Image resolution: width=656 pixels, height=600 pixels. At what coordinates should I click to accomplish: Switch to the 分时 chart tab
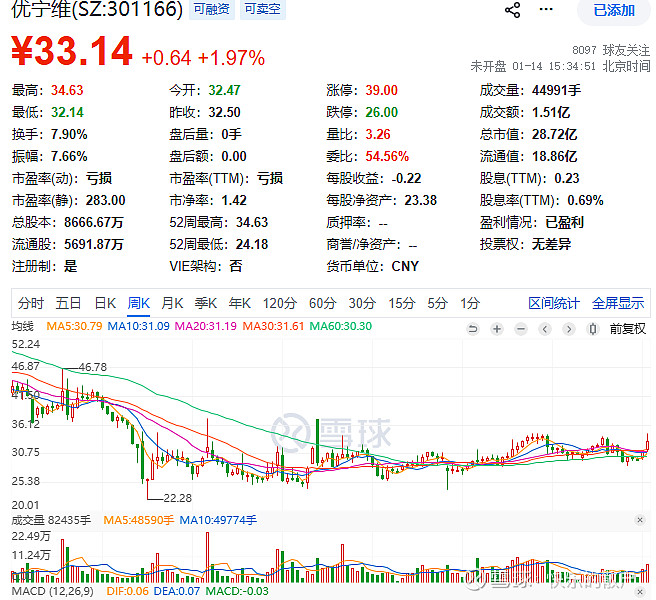31,303
